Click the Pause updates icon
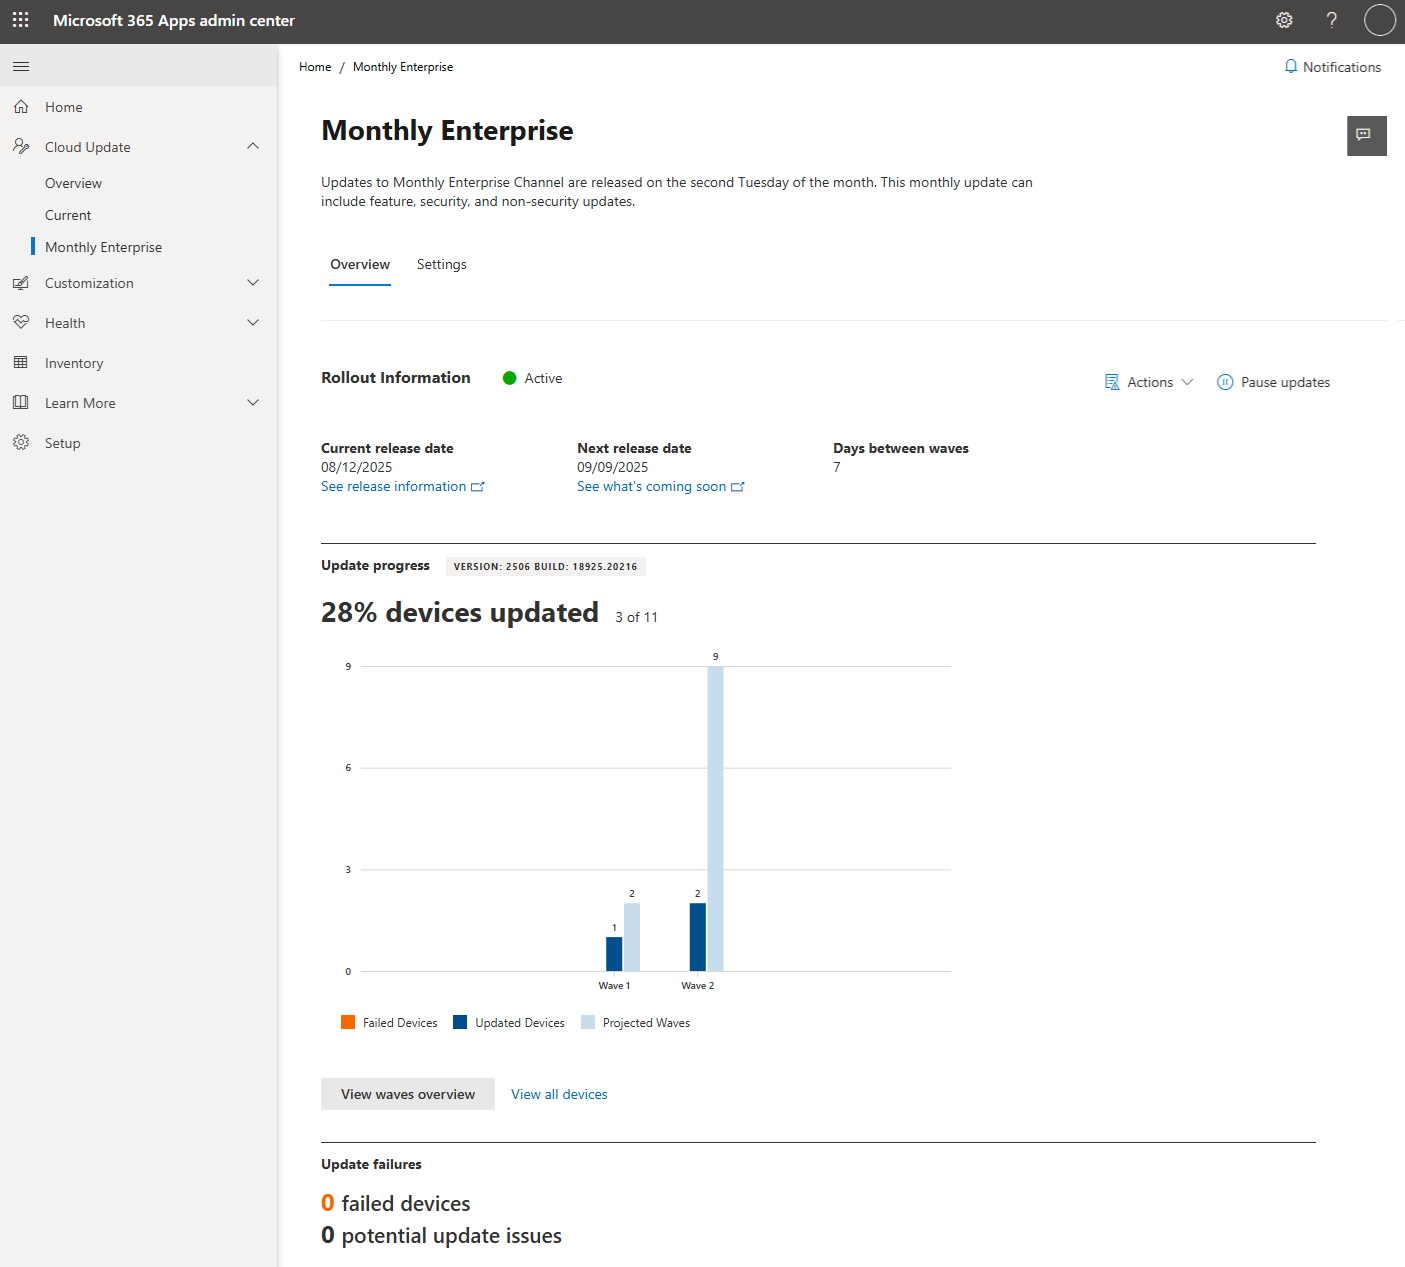 1225,382
